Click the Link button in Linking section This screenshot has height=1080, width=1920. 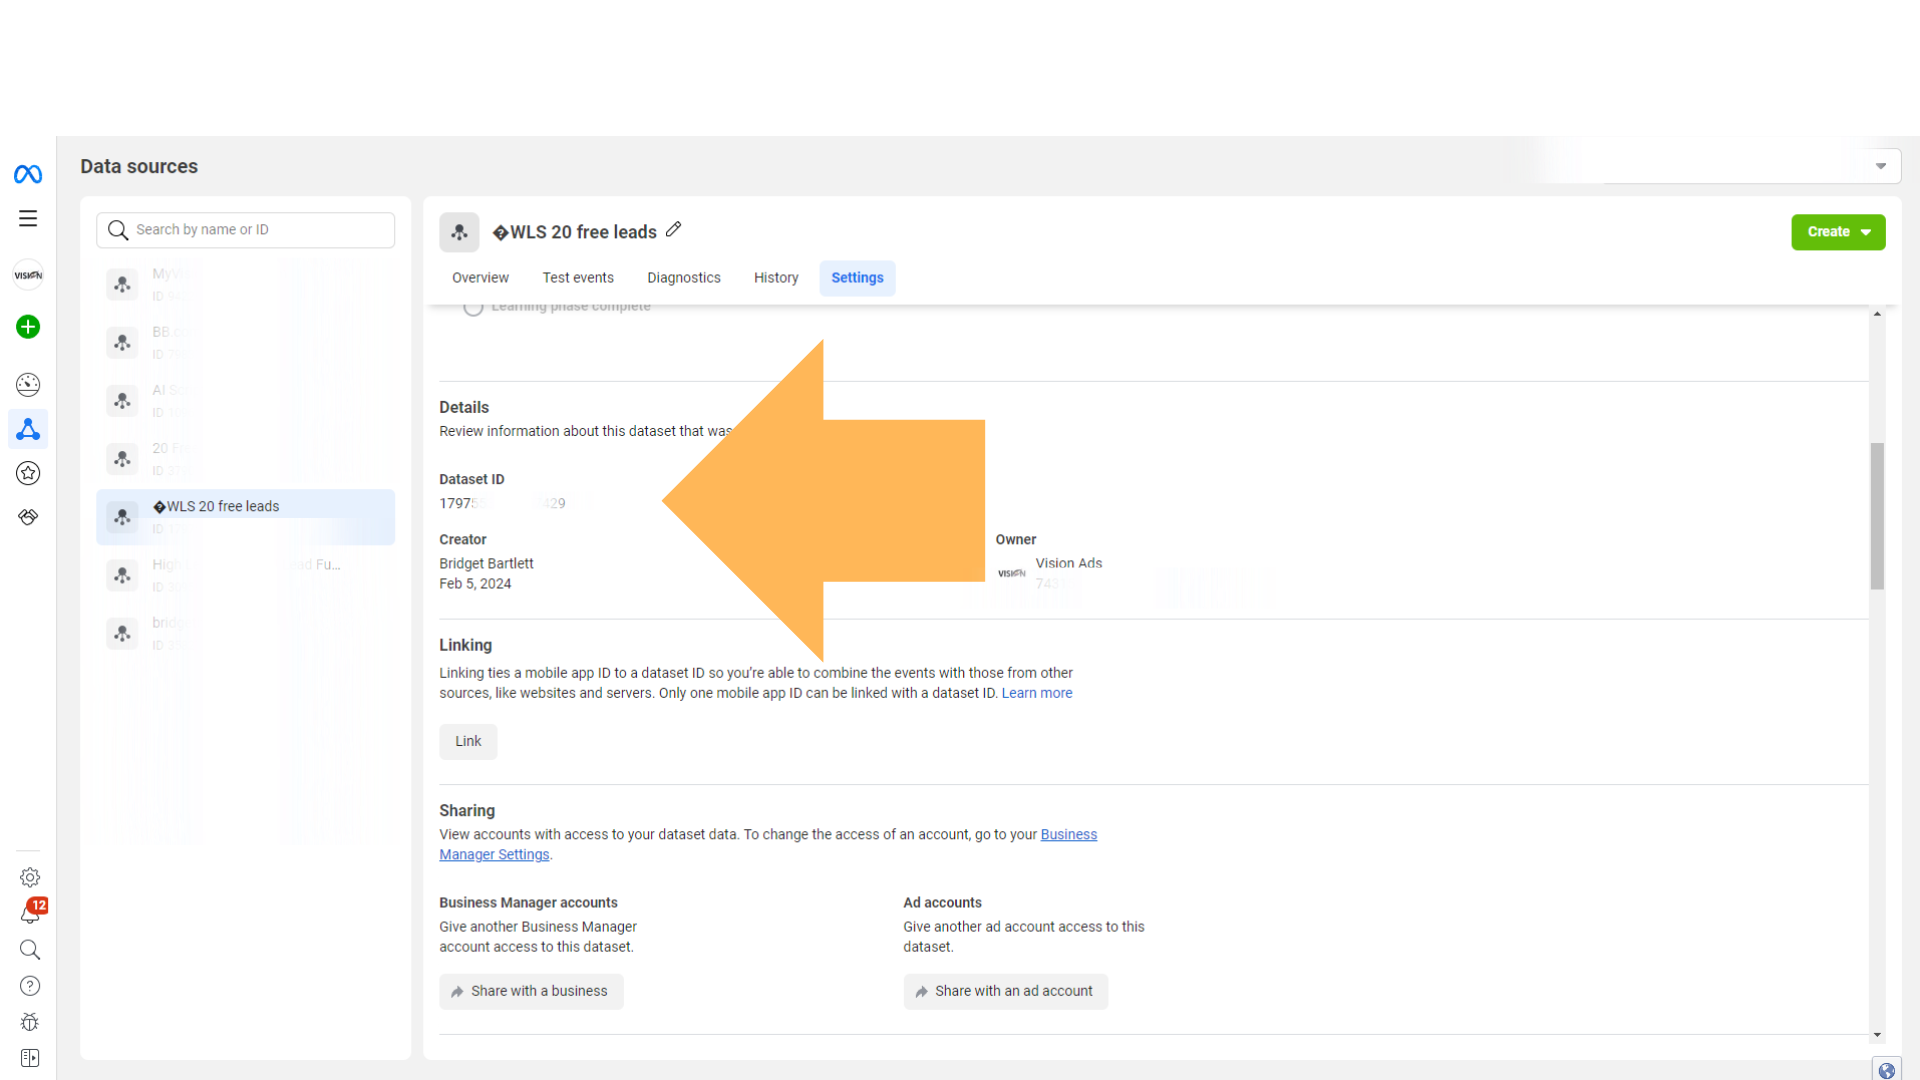pos(468,740)
